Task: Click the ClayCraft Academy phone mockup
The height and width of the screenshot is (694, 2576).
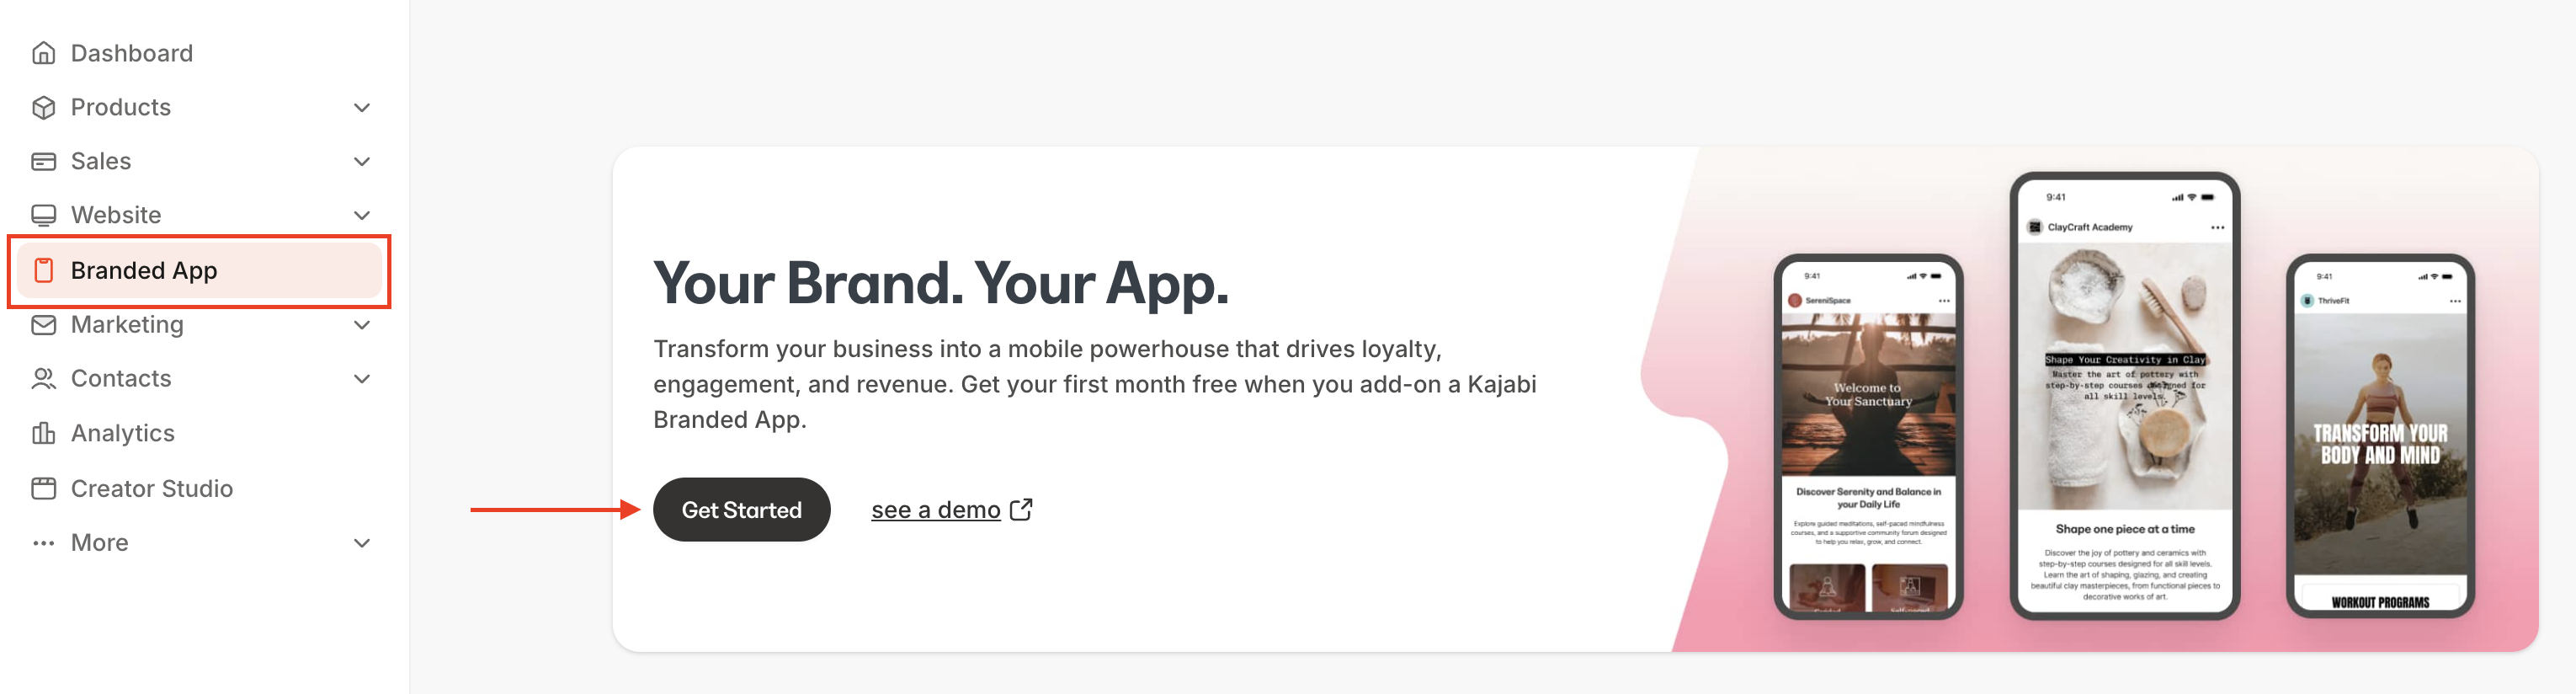Action: click(x=2124, y=396)
